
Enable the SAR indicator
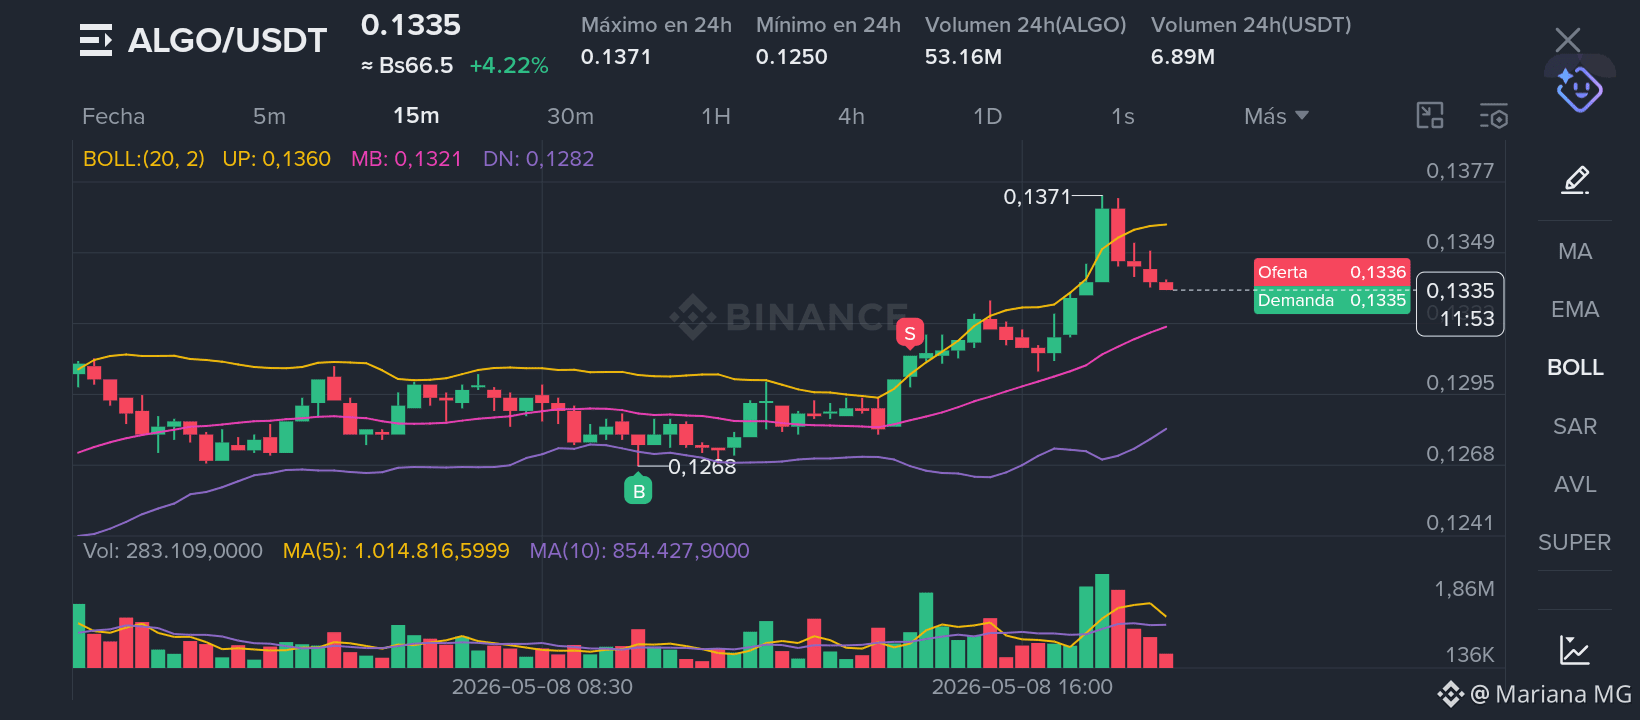(x=1575, y=426)
